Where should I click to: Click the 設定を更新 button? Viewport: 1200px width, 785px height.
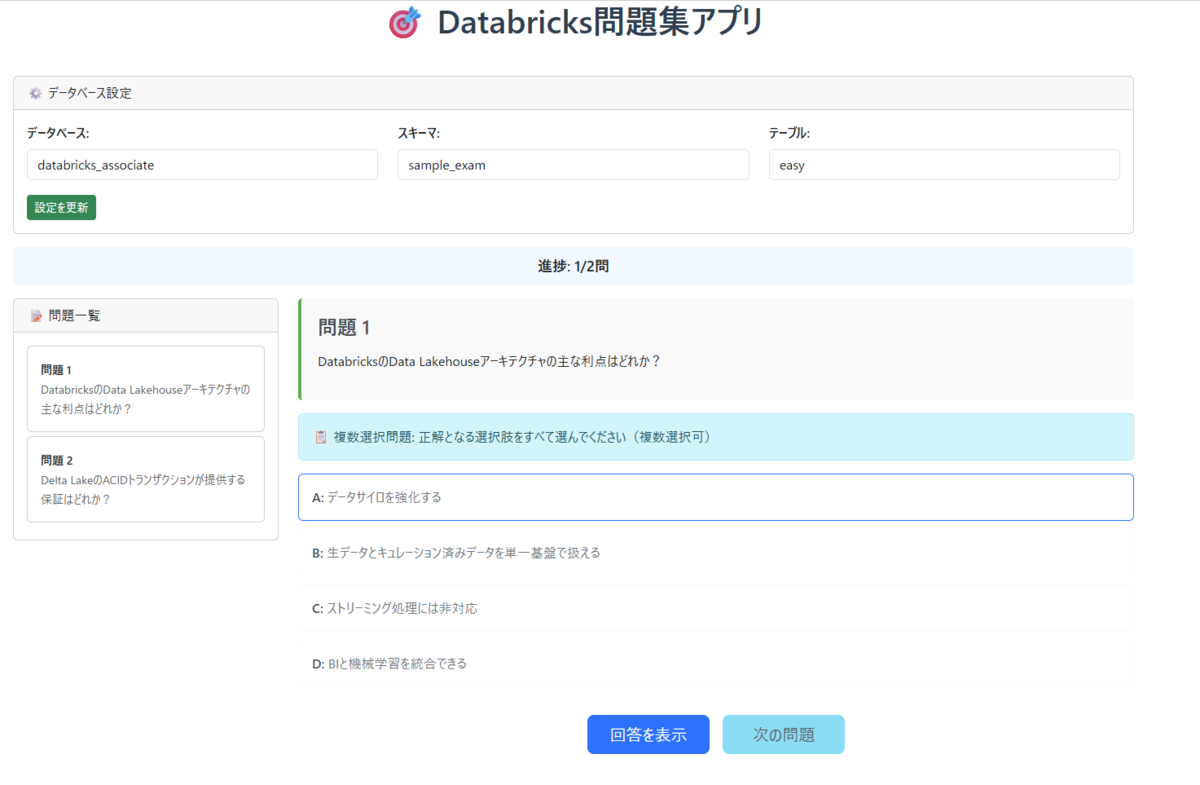tap(61, 207)
